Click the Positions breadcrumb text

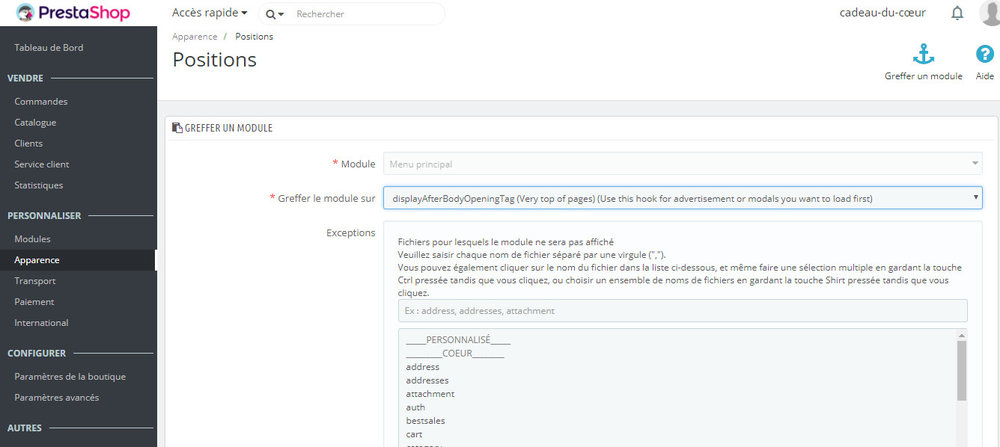(254, 37)
